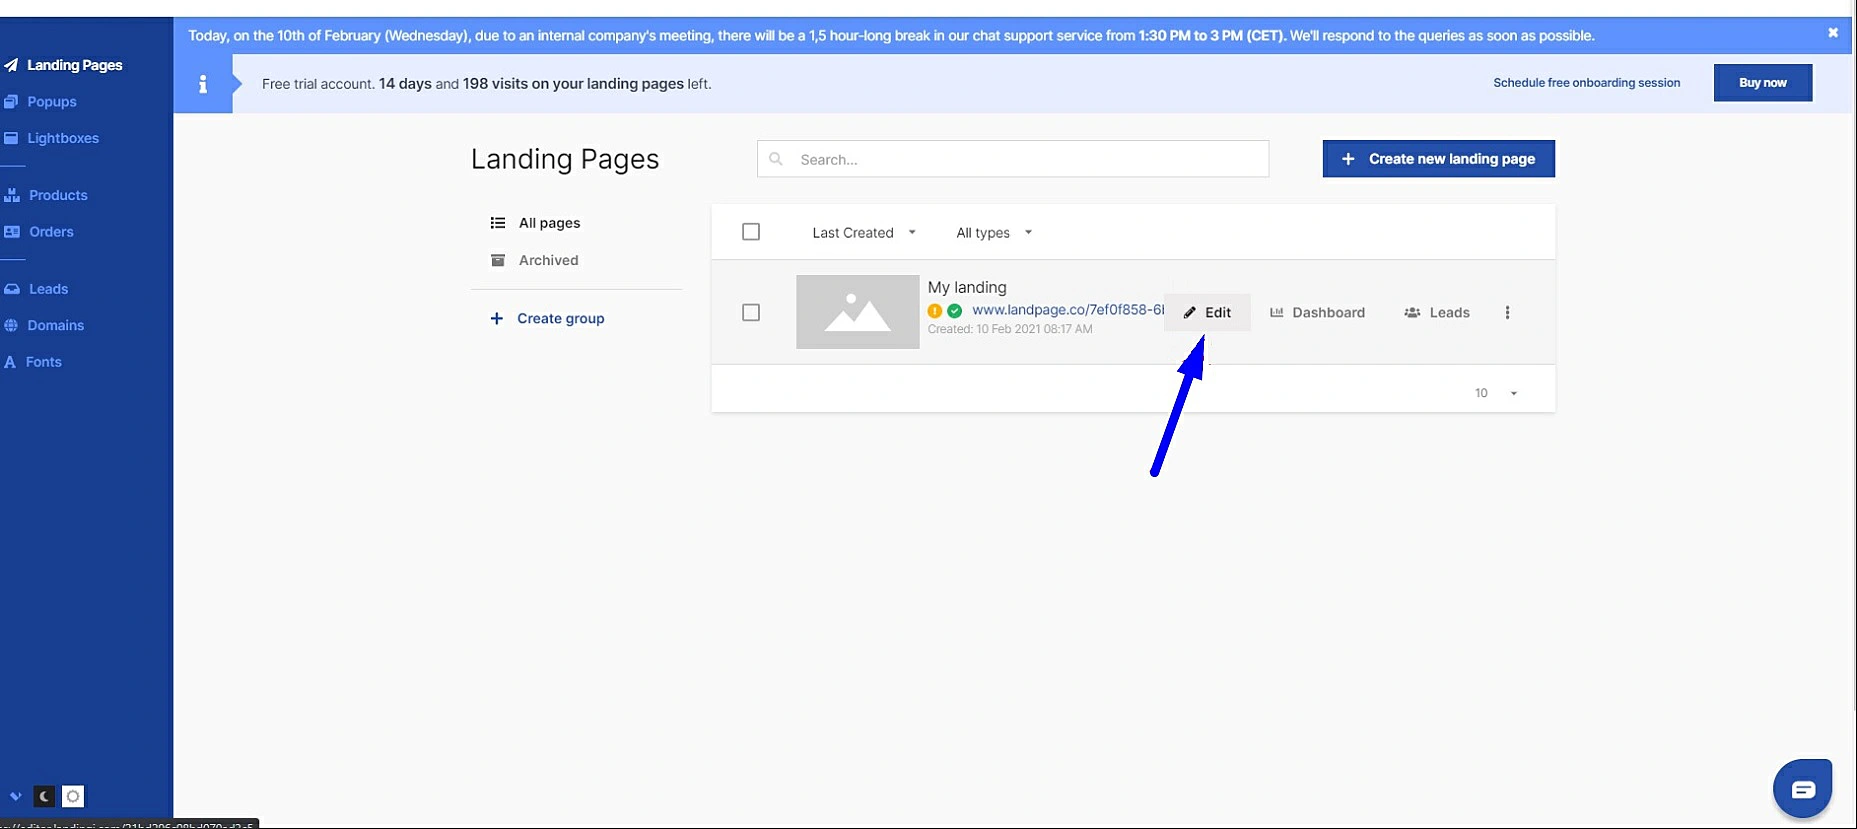Switch to dark mode moon icon

(x=44, y=796)
